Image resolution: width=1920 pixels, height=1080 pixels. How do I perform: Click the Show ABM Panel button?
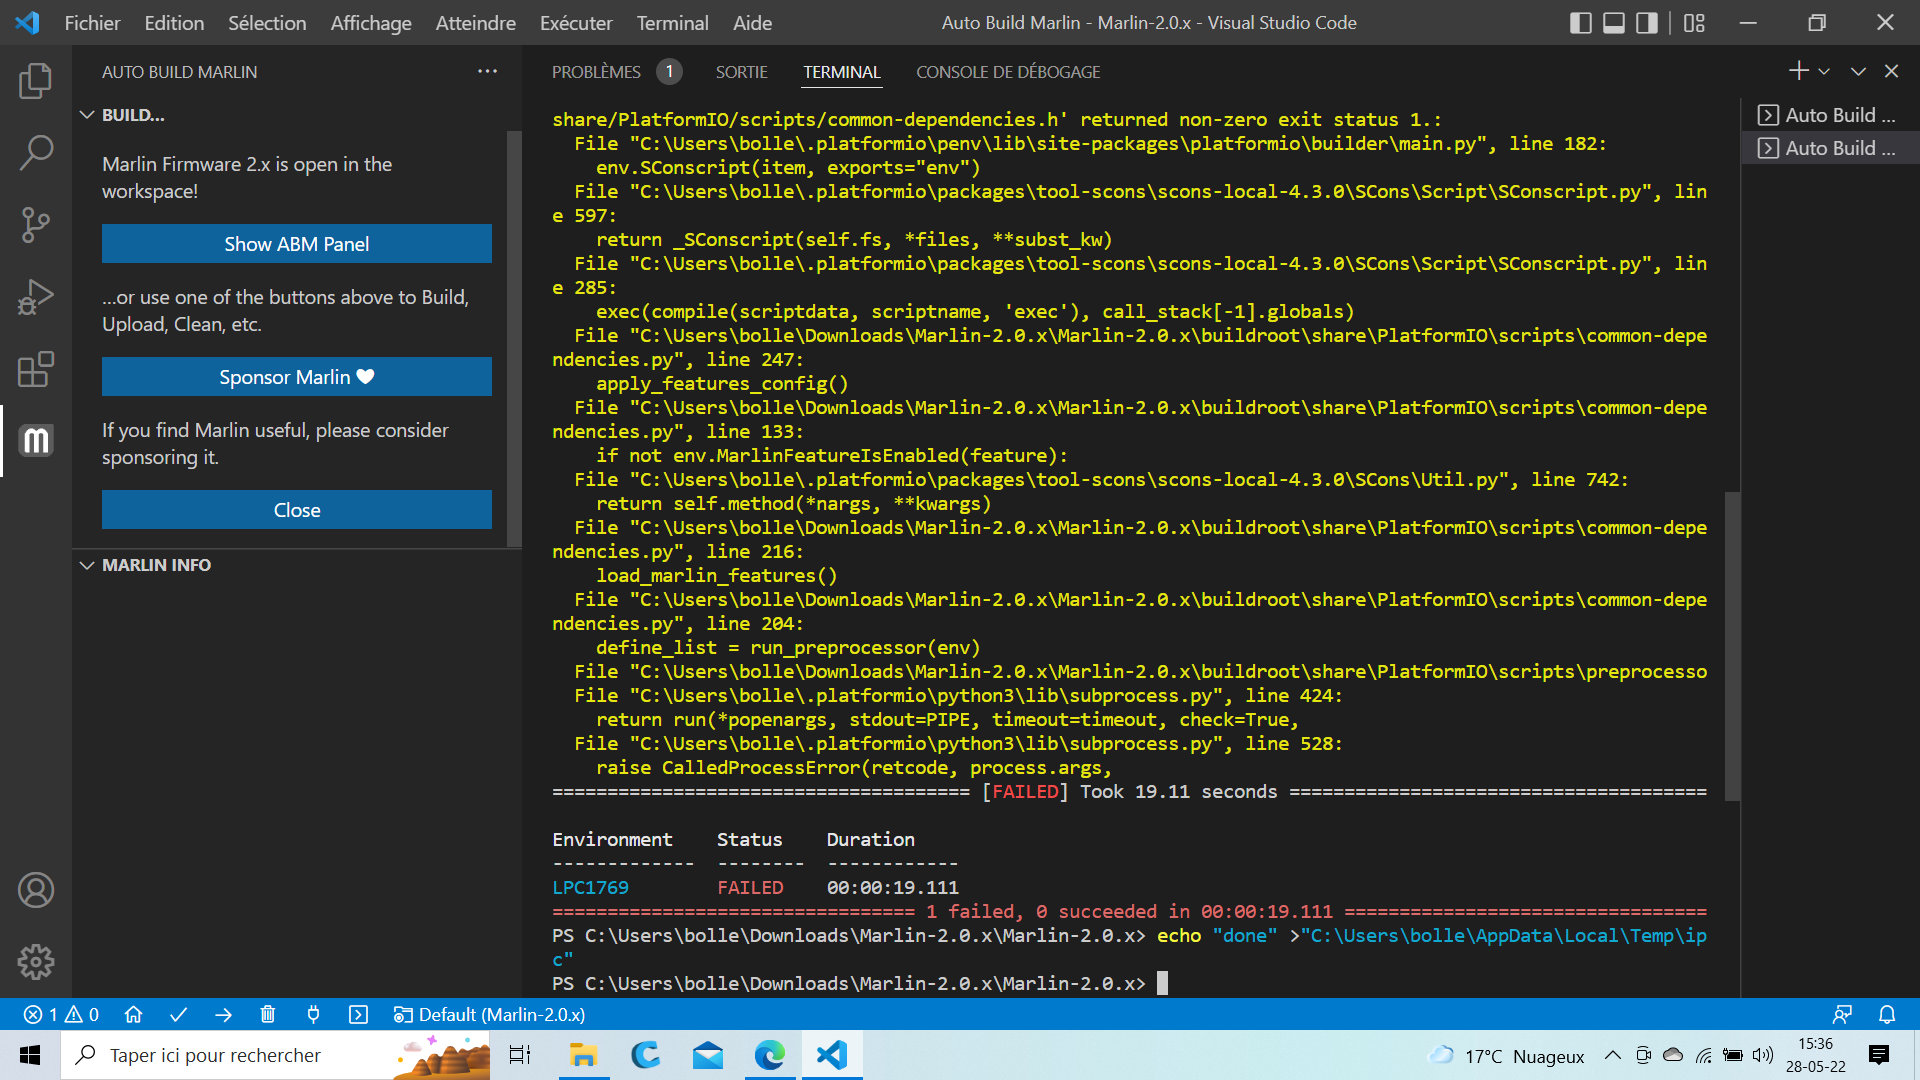click(297, 244)
